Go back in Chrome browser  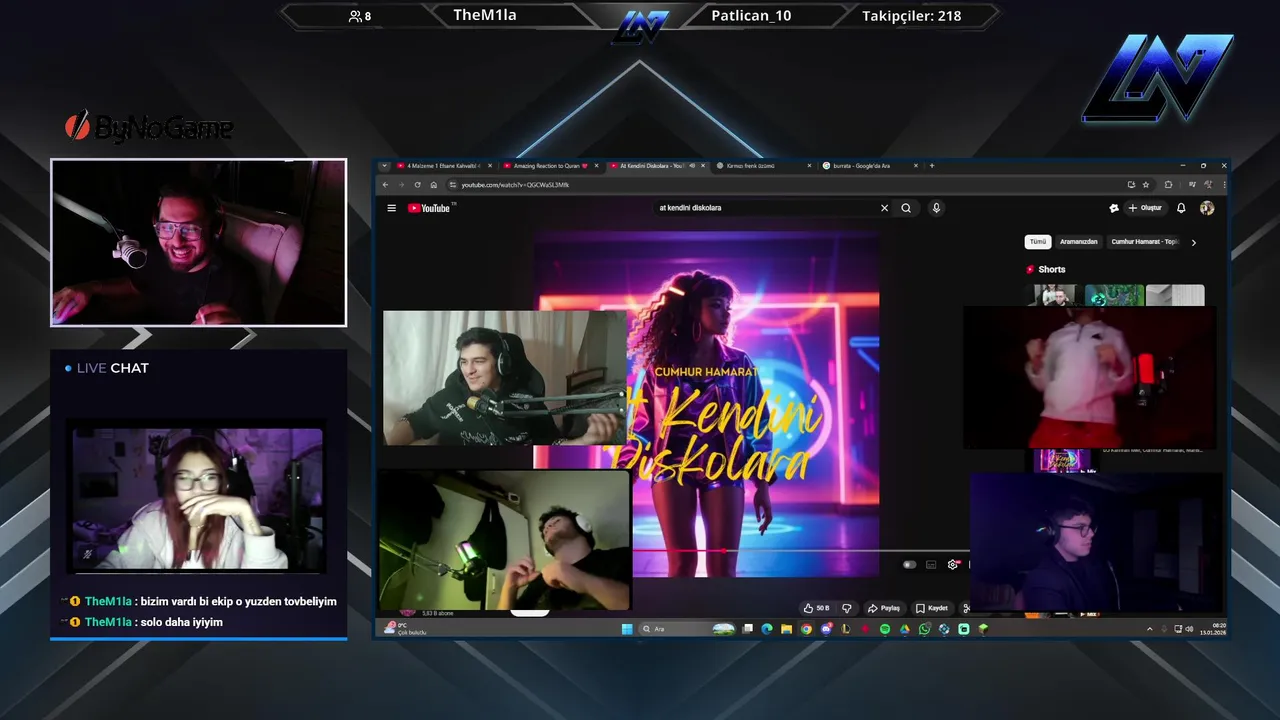[386, 185]
